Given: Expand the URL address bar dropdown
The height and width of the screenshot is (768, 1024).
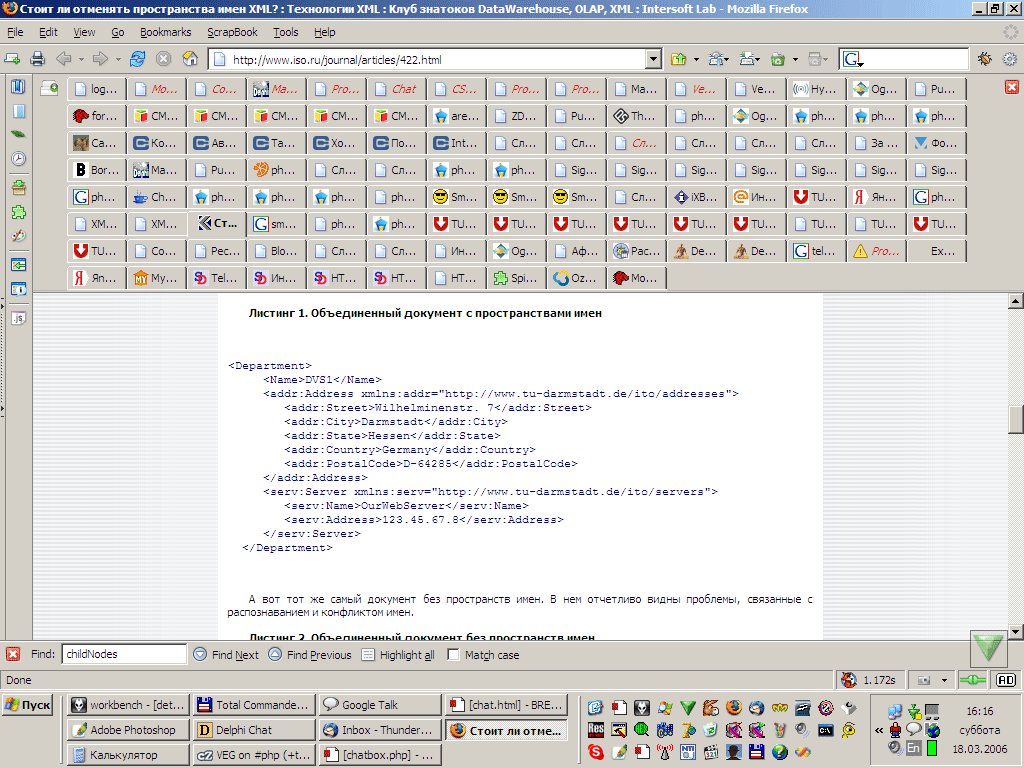Looking at the screenshot, I should point(653,60).
